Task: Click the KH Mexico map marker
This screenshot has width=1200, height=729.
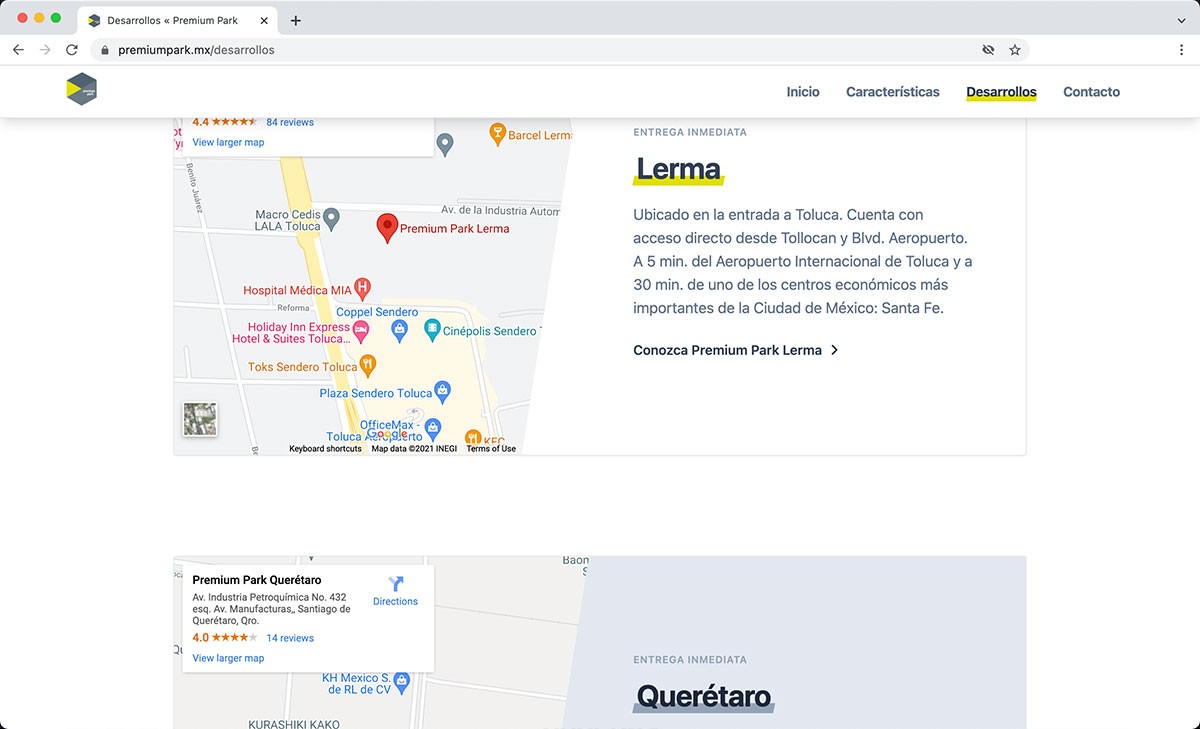Action: pyautogui.click(x=402, y=682)
